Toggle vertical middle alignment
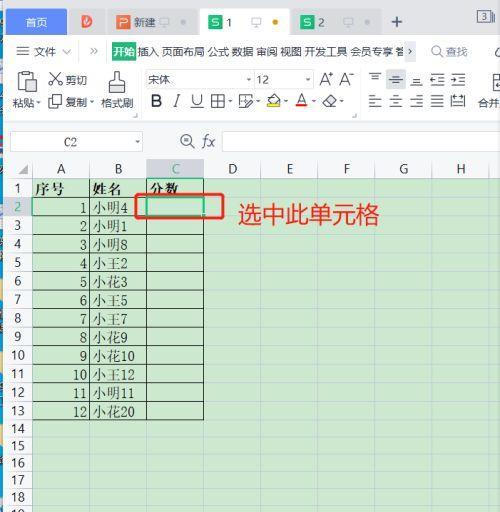This screenshot has height=512, width=500. pos(396,80)
